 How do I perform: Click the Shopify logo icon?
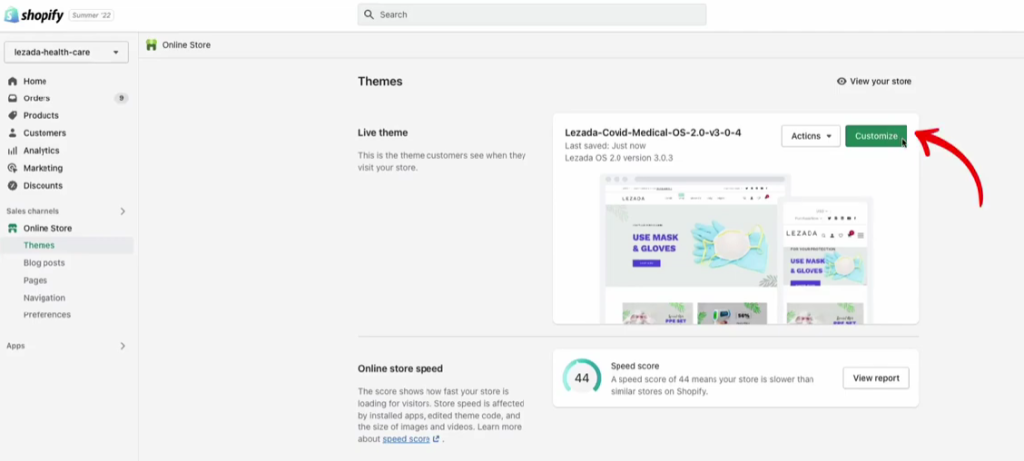coord(12,15)
